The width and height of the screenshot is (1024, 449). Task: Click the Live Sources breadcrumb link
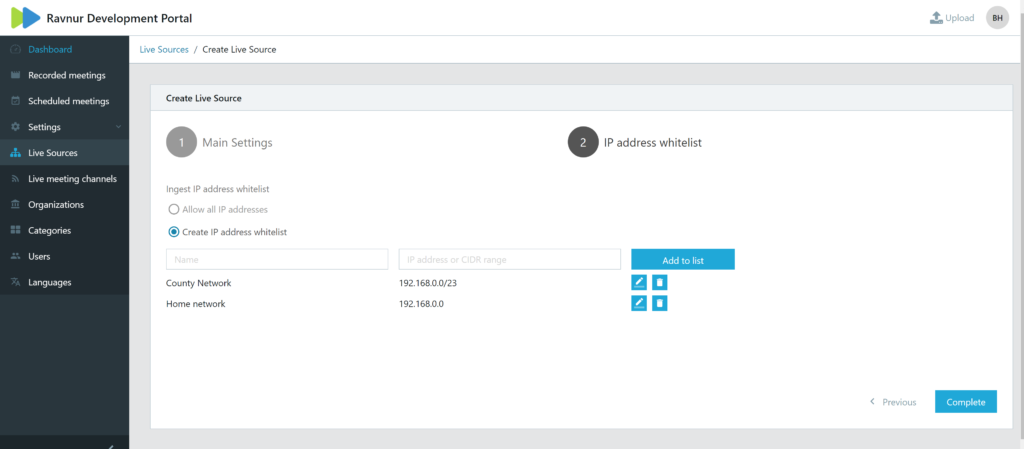pos(163,49)
